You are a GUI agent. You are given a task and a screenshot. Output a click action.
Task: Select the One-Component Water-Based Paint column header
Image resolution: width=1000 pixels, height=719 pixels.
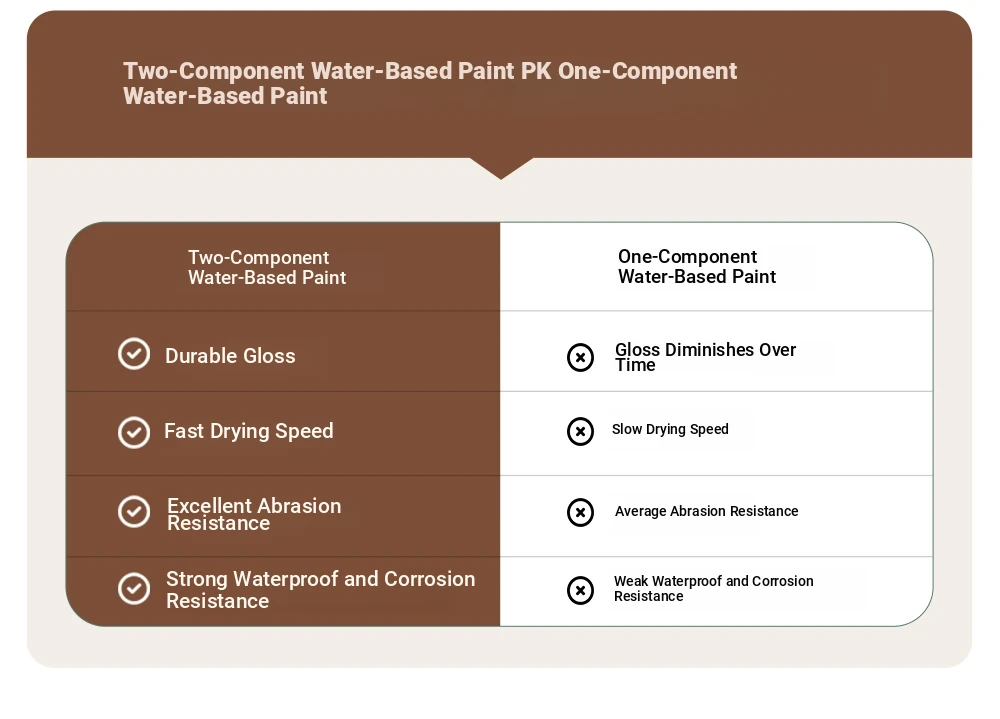point(696,266)
